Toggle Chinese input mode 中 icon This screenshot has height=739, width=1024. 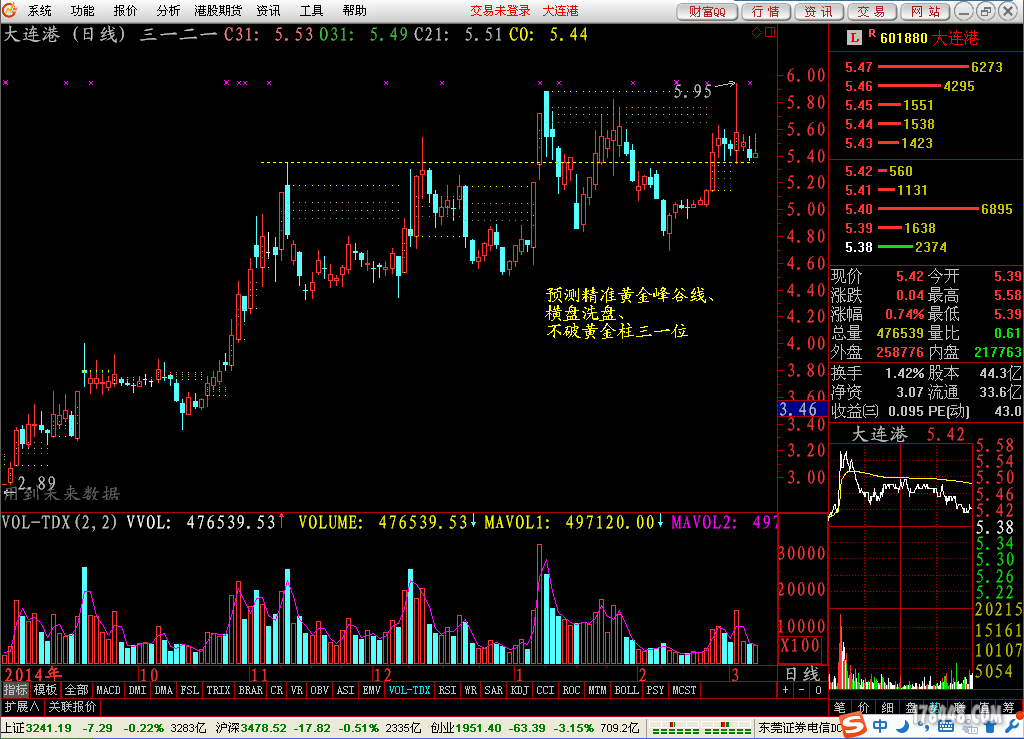[880, 726]
